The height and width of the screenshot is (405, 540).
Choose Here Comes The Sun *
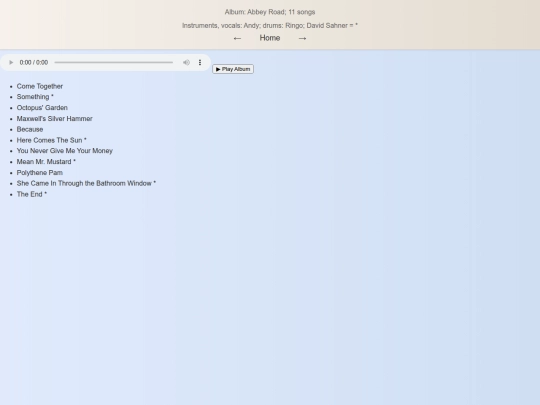52,140
